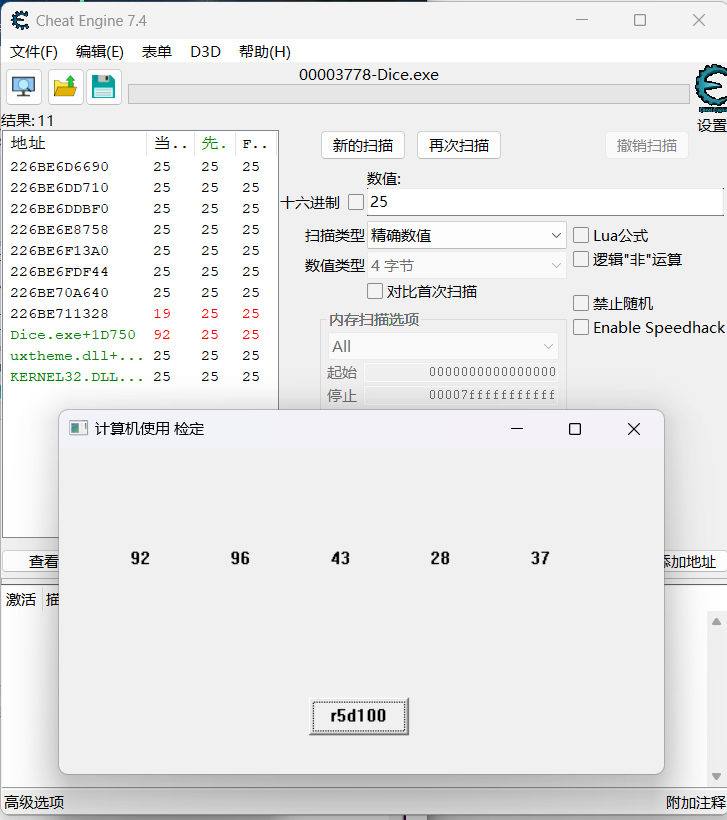This screenshot has width=727, height=820.
Task: Click the 查看 button
Action: (x=31, y=562)
